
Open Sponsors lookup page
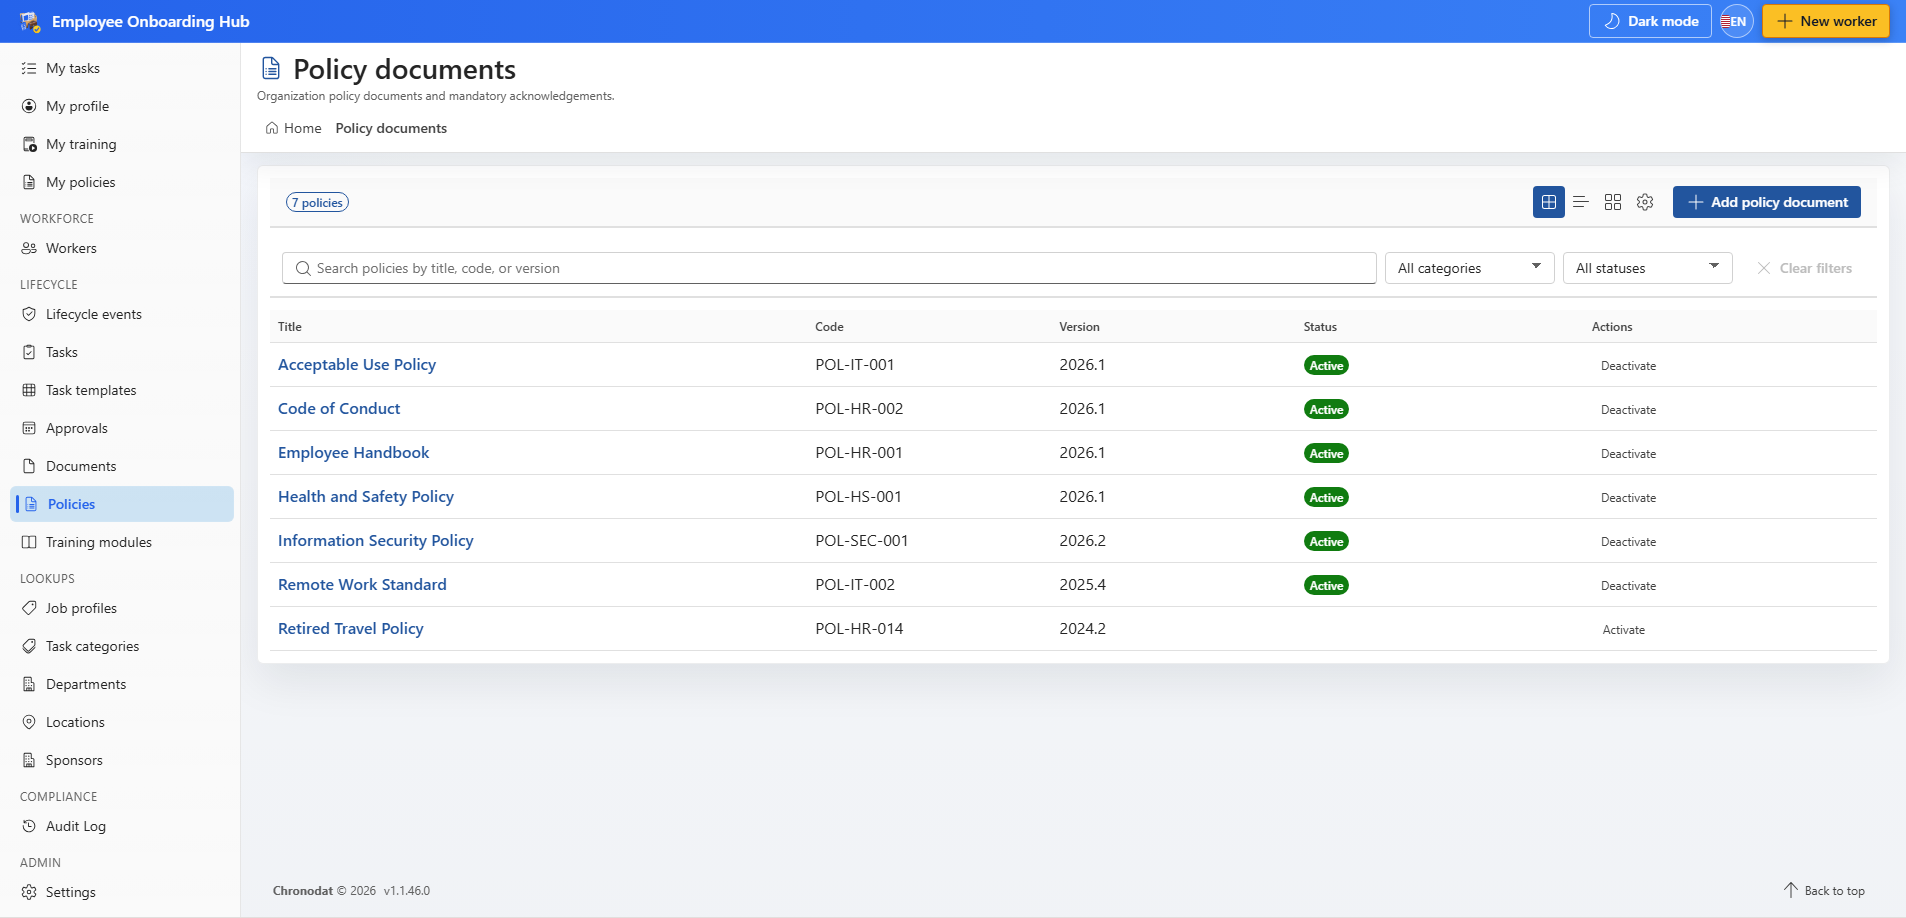coord(122,760)
